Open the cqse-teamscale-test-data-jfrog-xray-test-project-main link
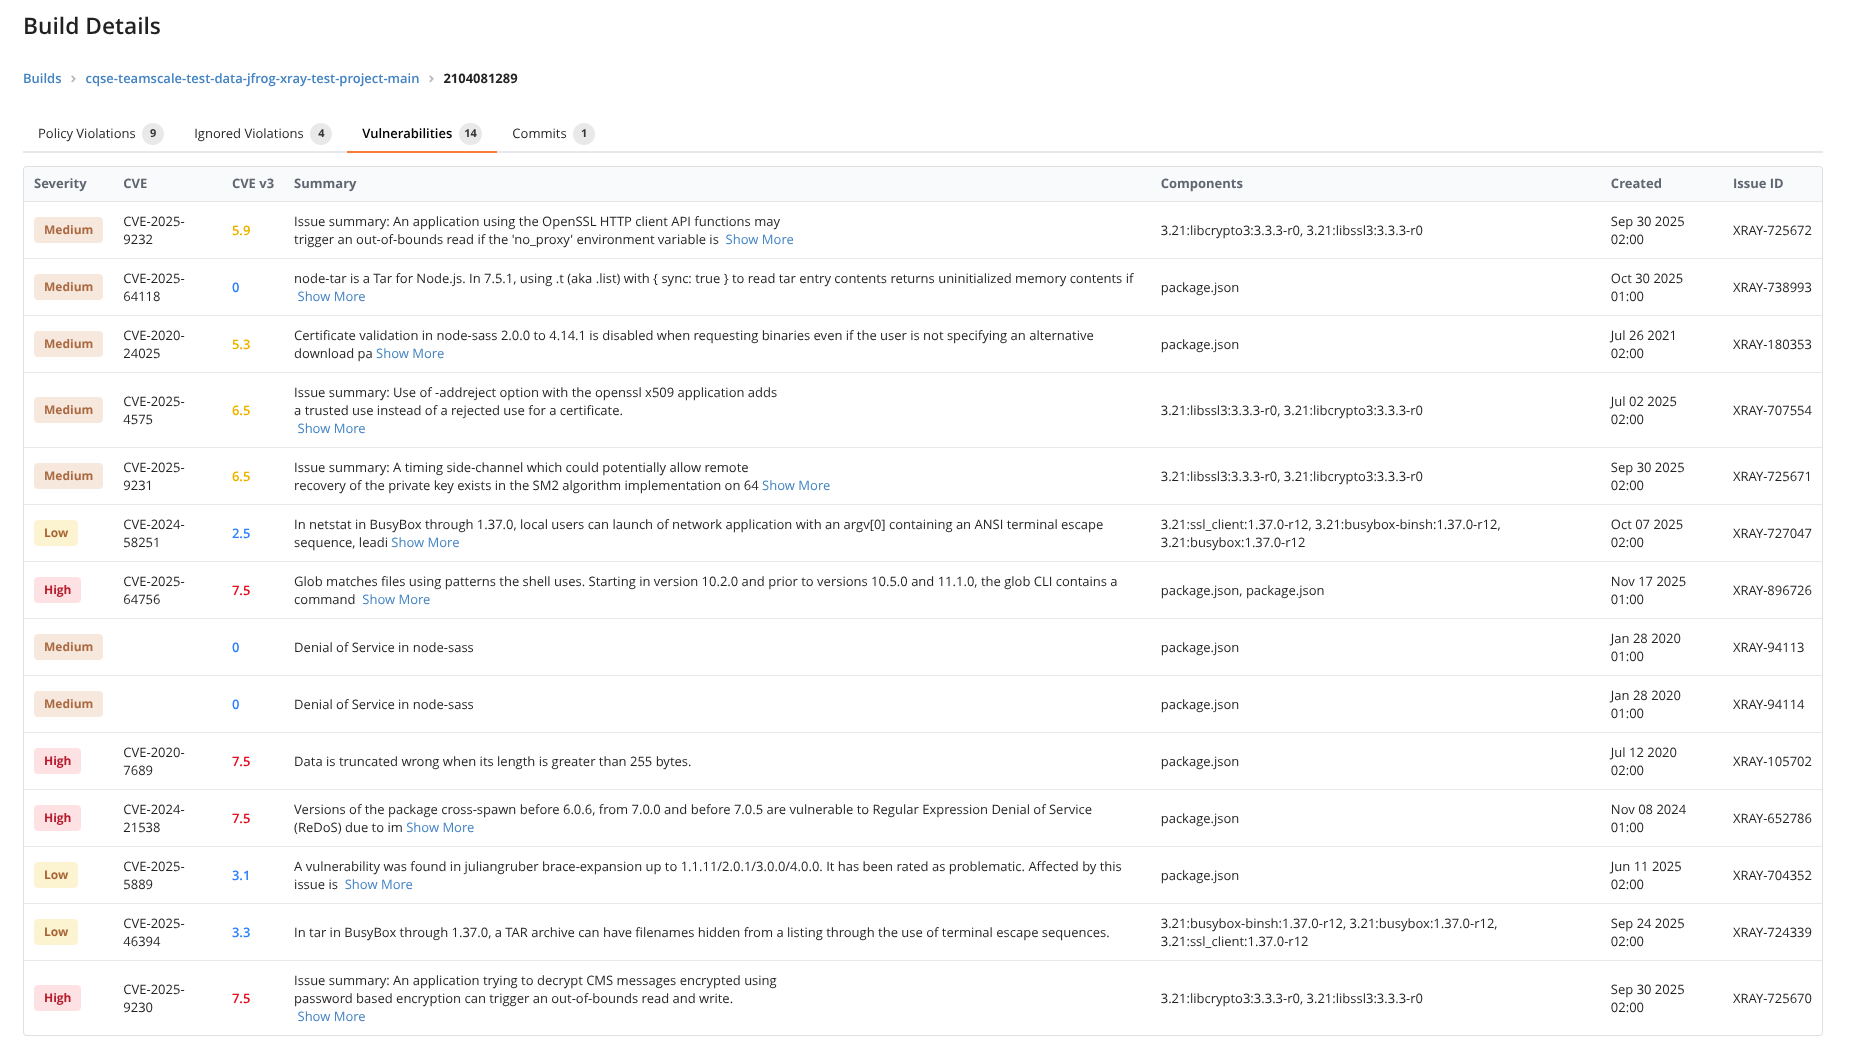1855x1055 pixels. pos(252,78)
